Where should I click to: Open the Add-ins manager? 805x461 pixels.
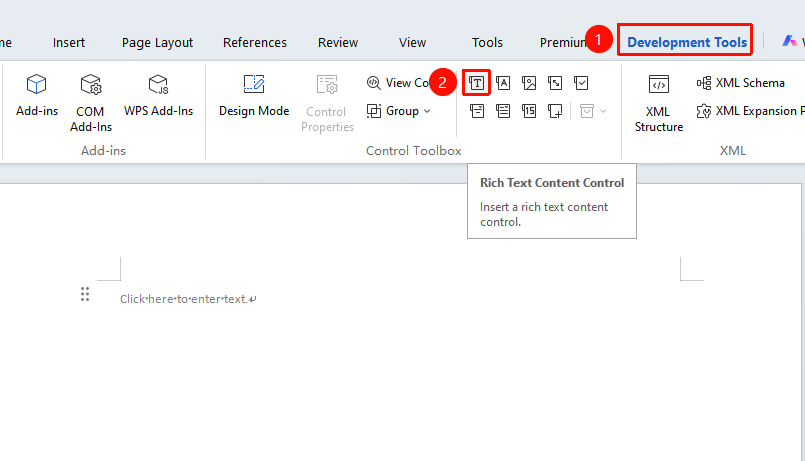[x=36, y=95]
